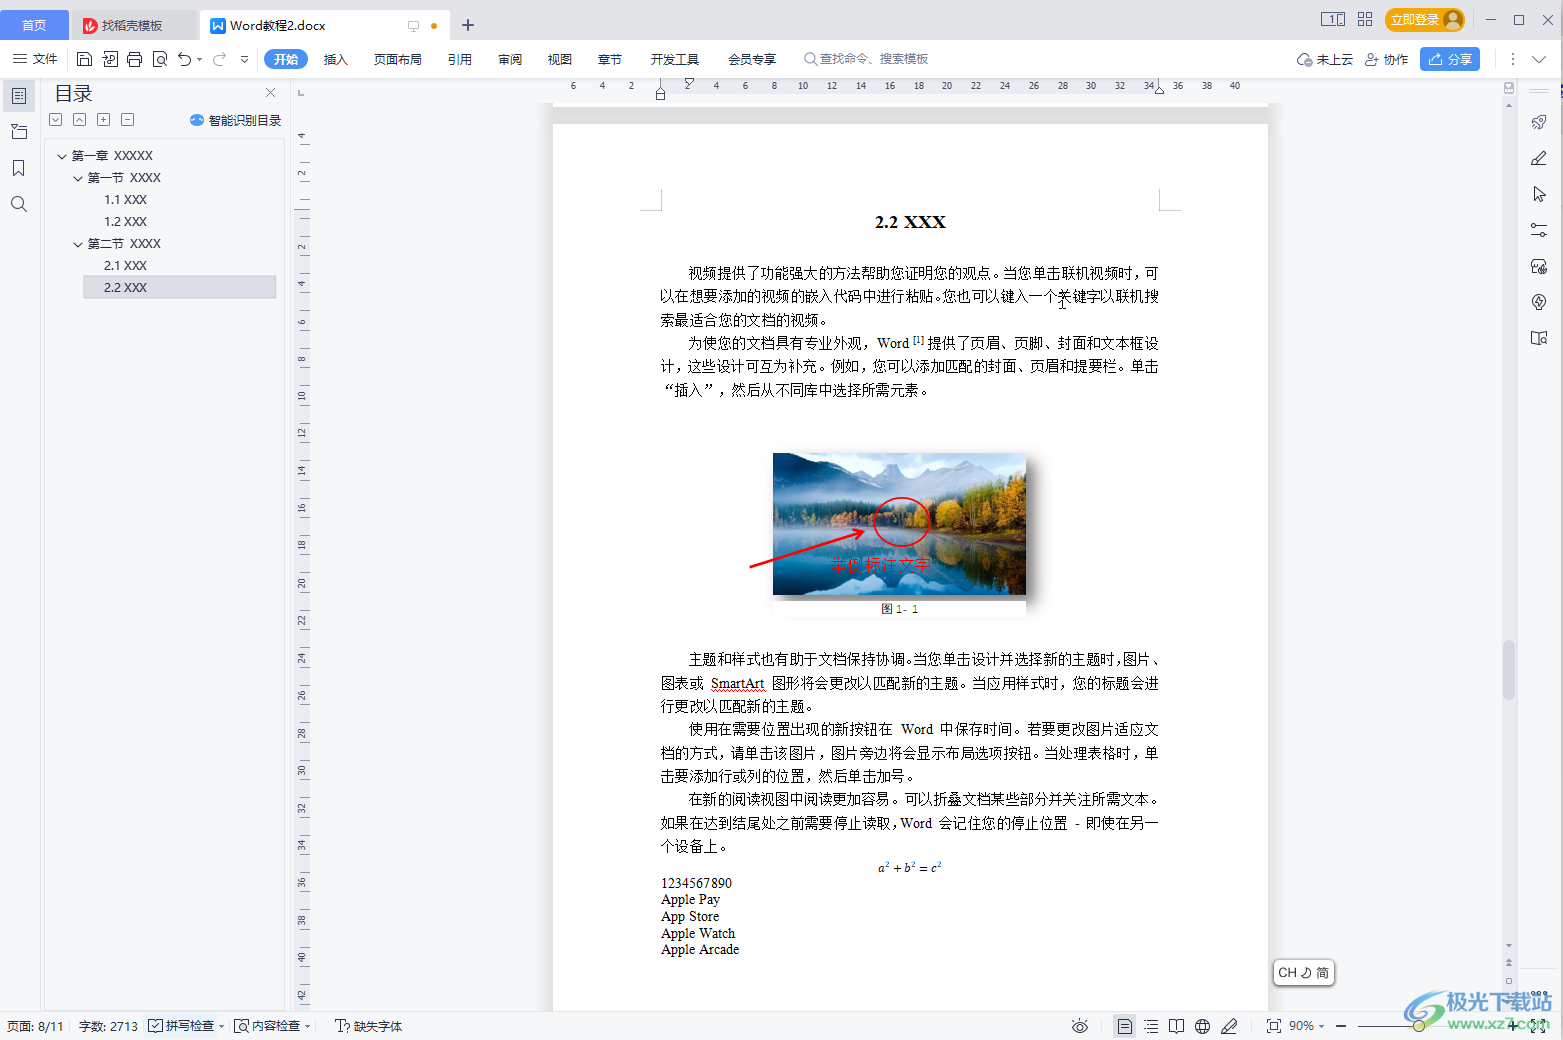The image size is (1563, 1040).
Task: Open the chapter navigation sidebar icon
Action: tap(19, 132)
